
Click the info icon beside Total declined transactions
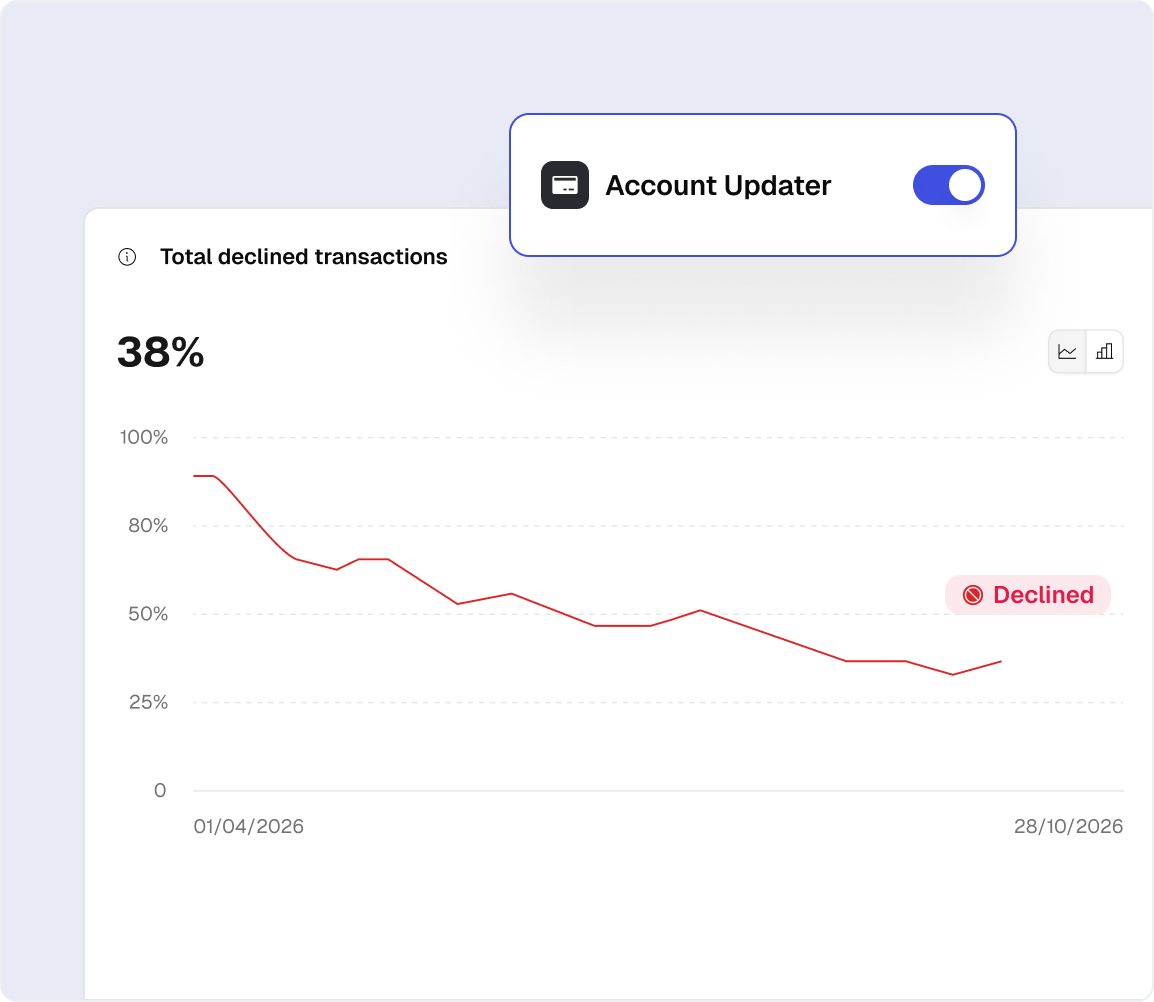(127, 257)
